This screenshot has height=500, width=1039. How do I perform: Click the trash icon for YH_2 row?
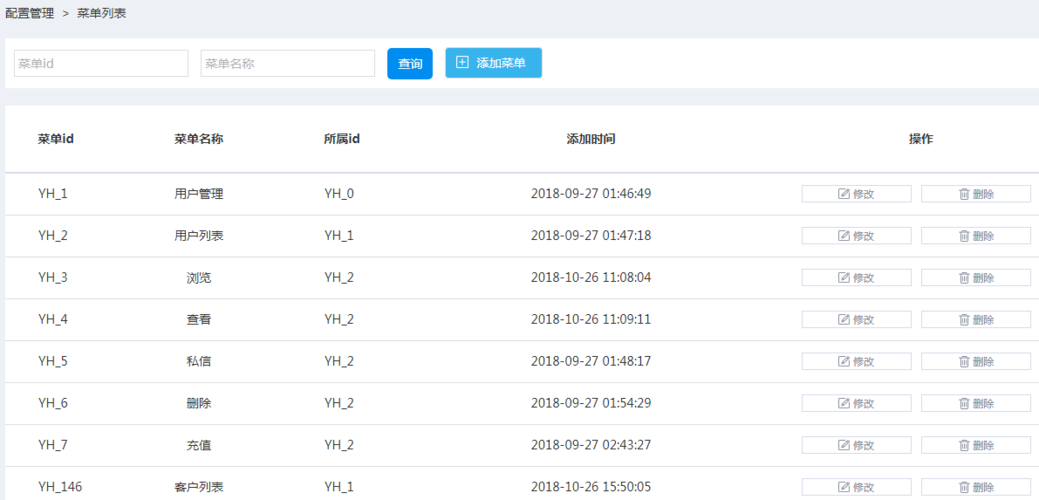tap(964, 236)
